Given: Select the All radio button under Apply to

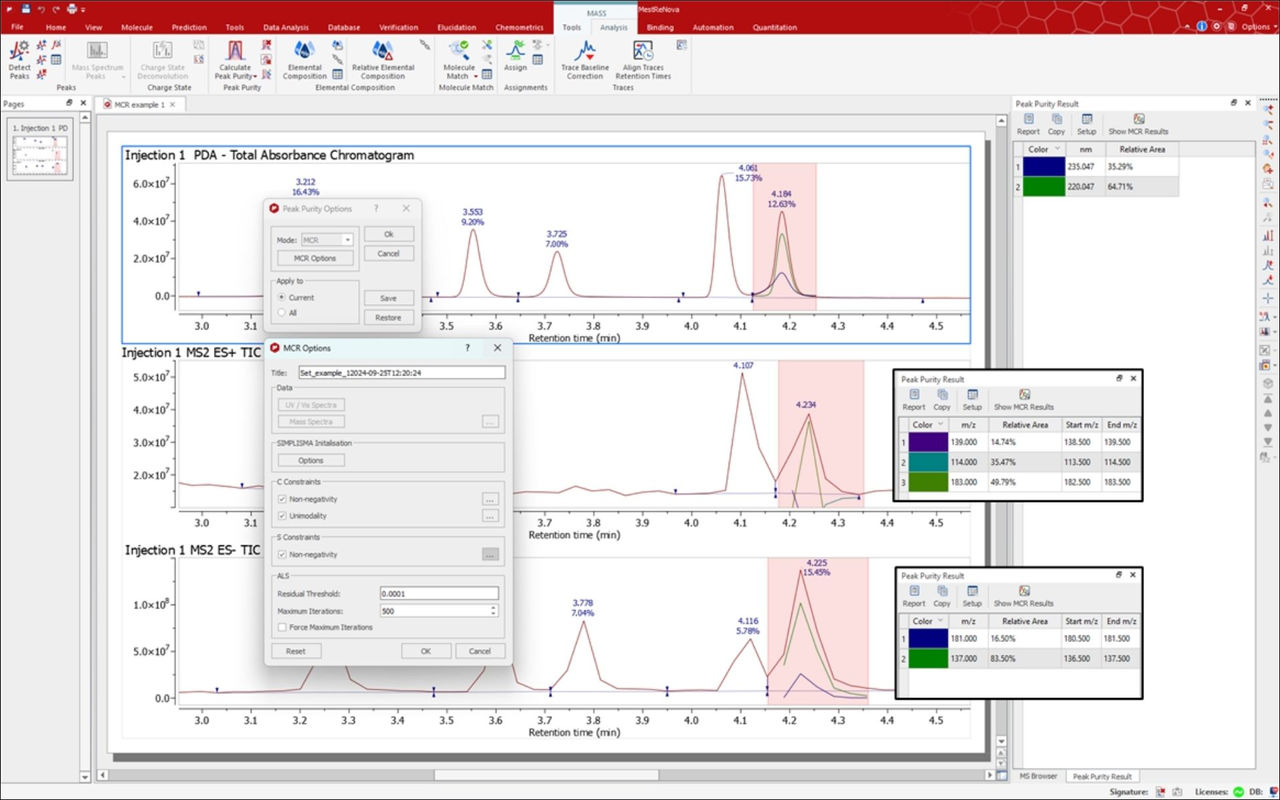Looking at the screenshot, I should tap(282, 312).
